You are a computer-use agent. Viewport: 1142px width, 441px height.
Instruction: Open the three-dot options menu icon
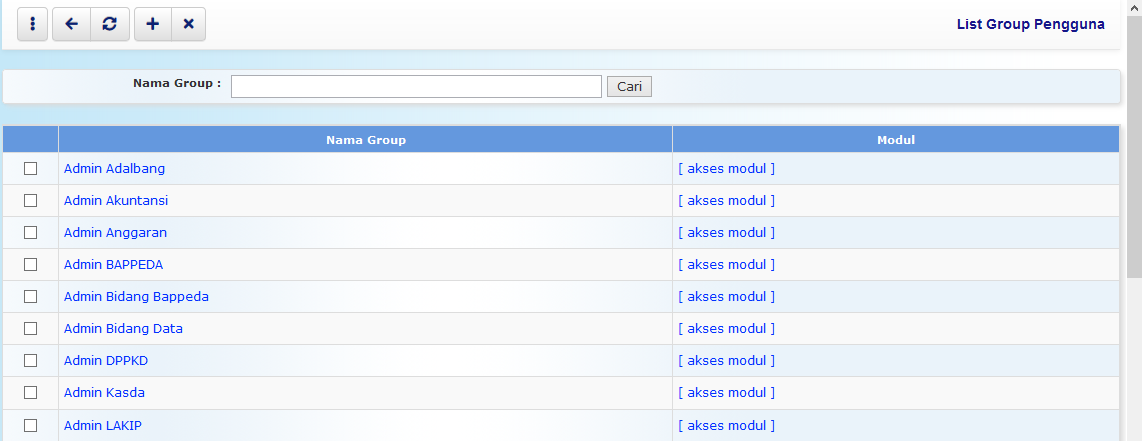click(x=33, y=25)
